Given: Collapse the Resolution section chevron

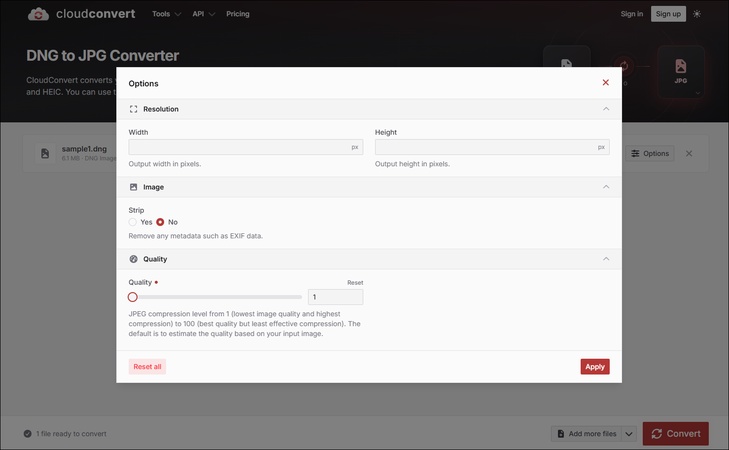Looking at the screenshot, I should coord(606,109).
